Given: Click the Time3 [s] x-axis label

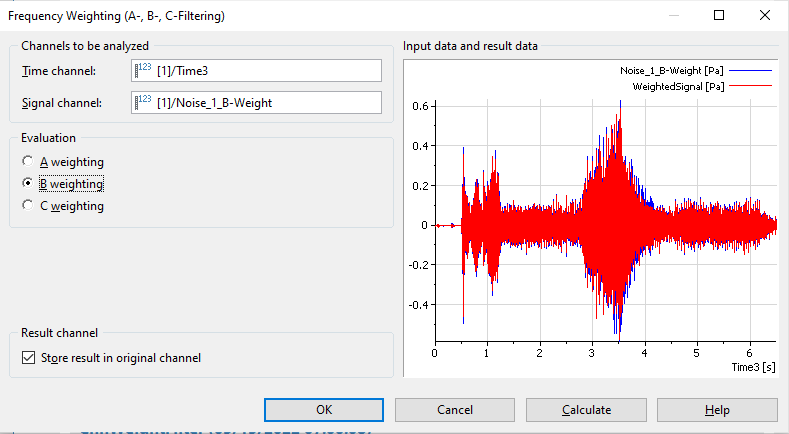Looking at the screenshot, I should [753, 368].
